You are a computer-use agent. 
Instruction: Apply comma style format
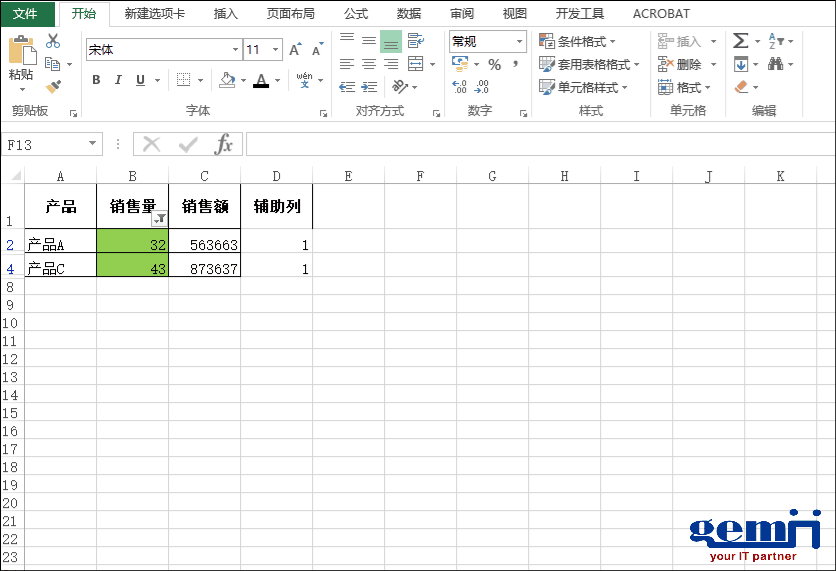[x=516, y=65]
